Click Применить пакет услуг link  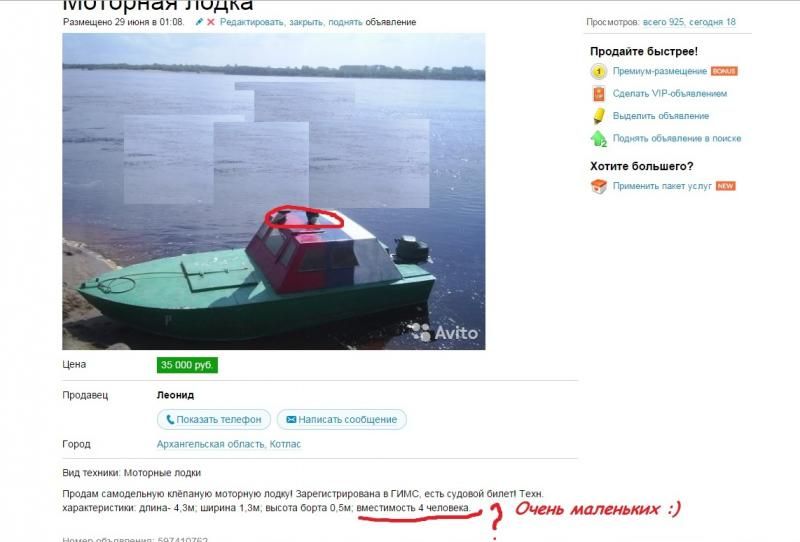(x=662, y=186)
